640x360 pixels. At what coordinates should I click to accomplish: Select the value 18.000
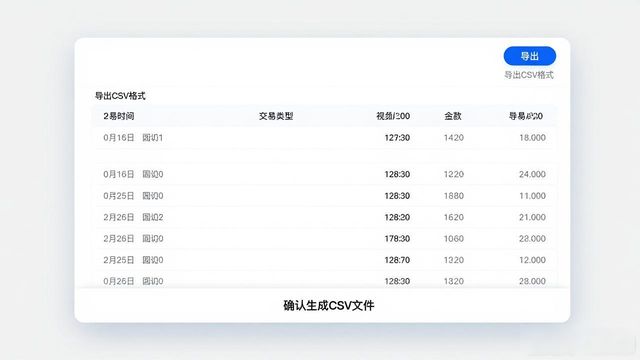[532, 138]
